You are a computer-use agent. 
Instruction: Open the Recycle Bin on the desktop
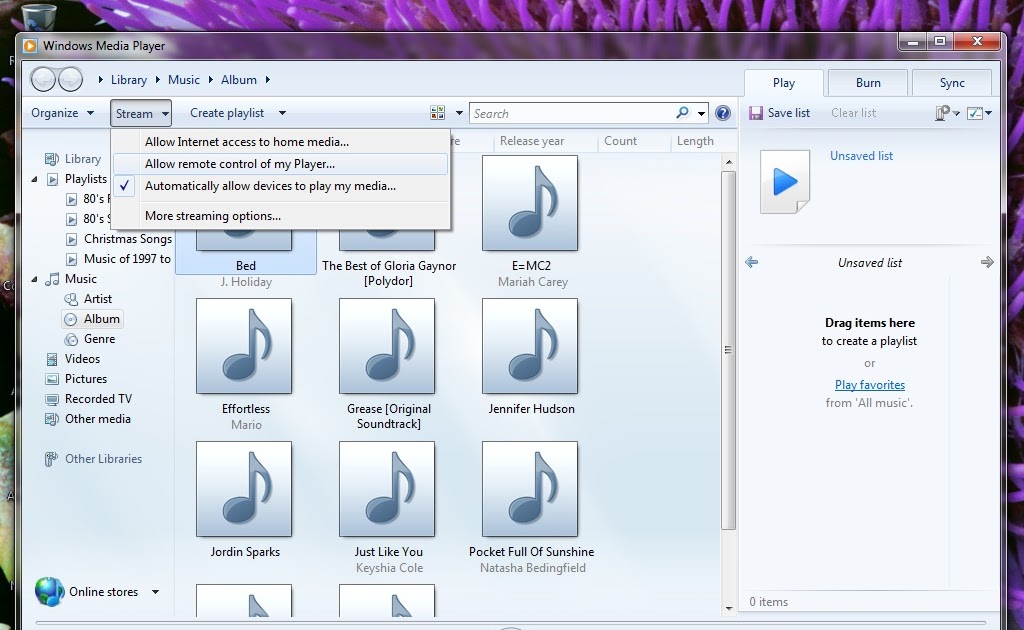39,16
